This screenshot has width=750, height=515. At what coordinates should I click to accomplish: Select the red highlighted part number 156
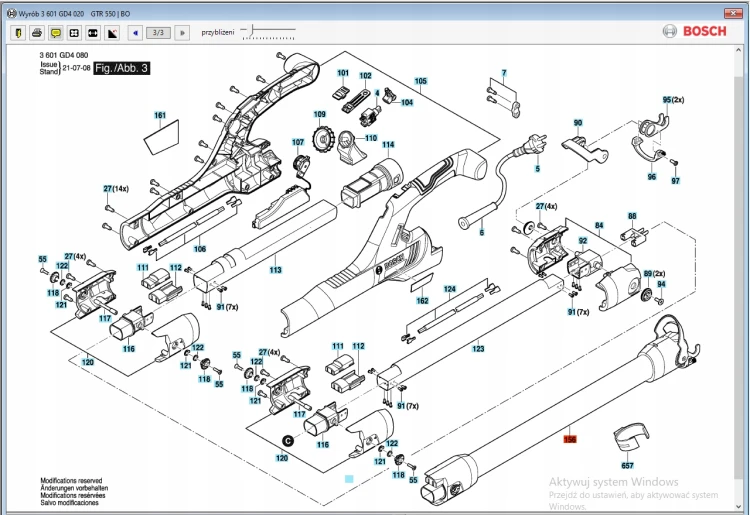570,439
